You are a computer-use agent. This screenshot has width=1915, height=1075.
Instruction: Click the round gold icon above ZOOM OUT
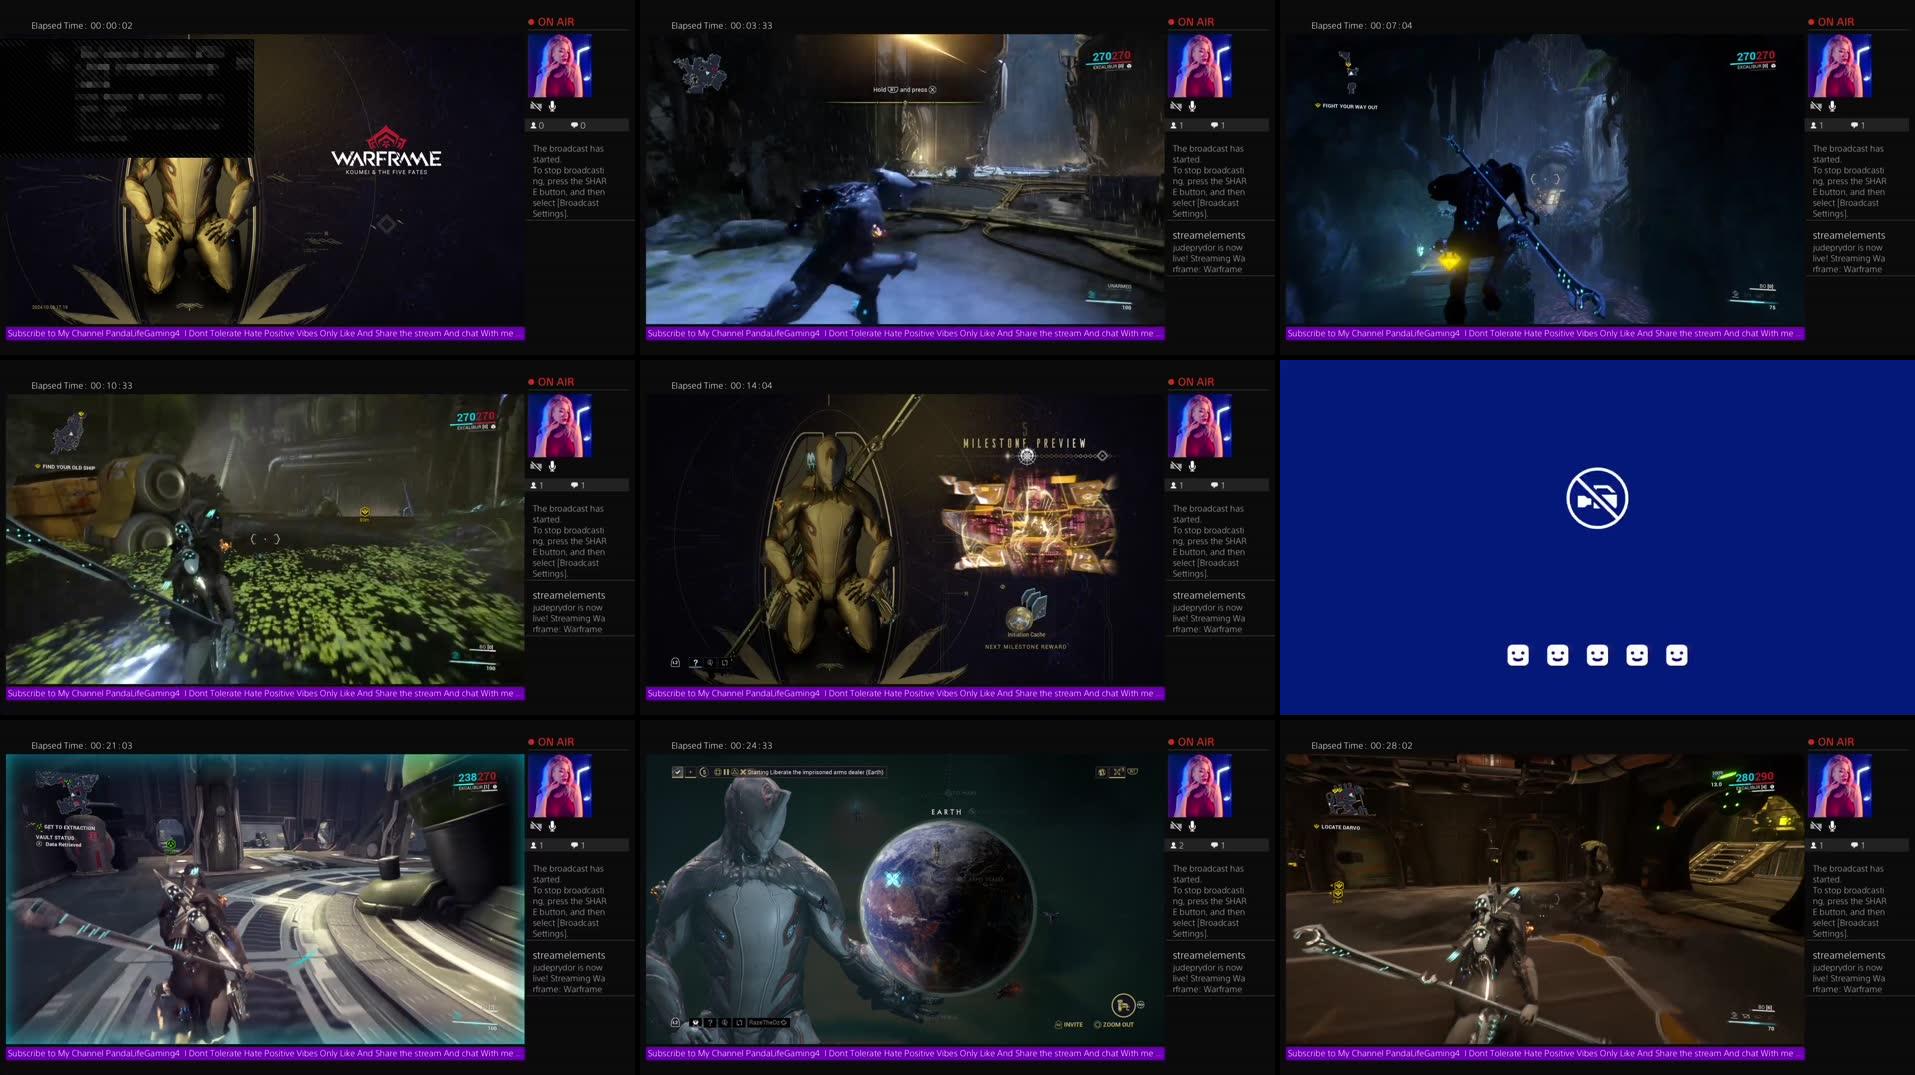[1123, 1005]
